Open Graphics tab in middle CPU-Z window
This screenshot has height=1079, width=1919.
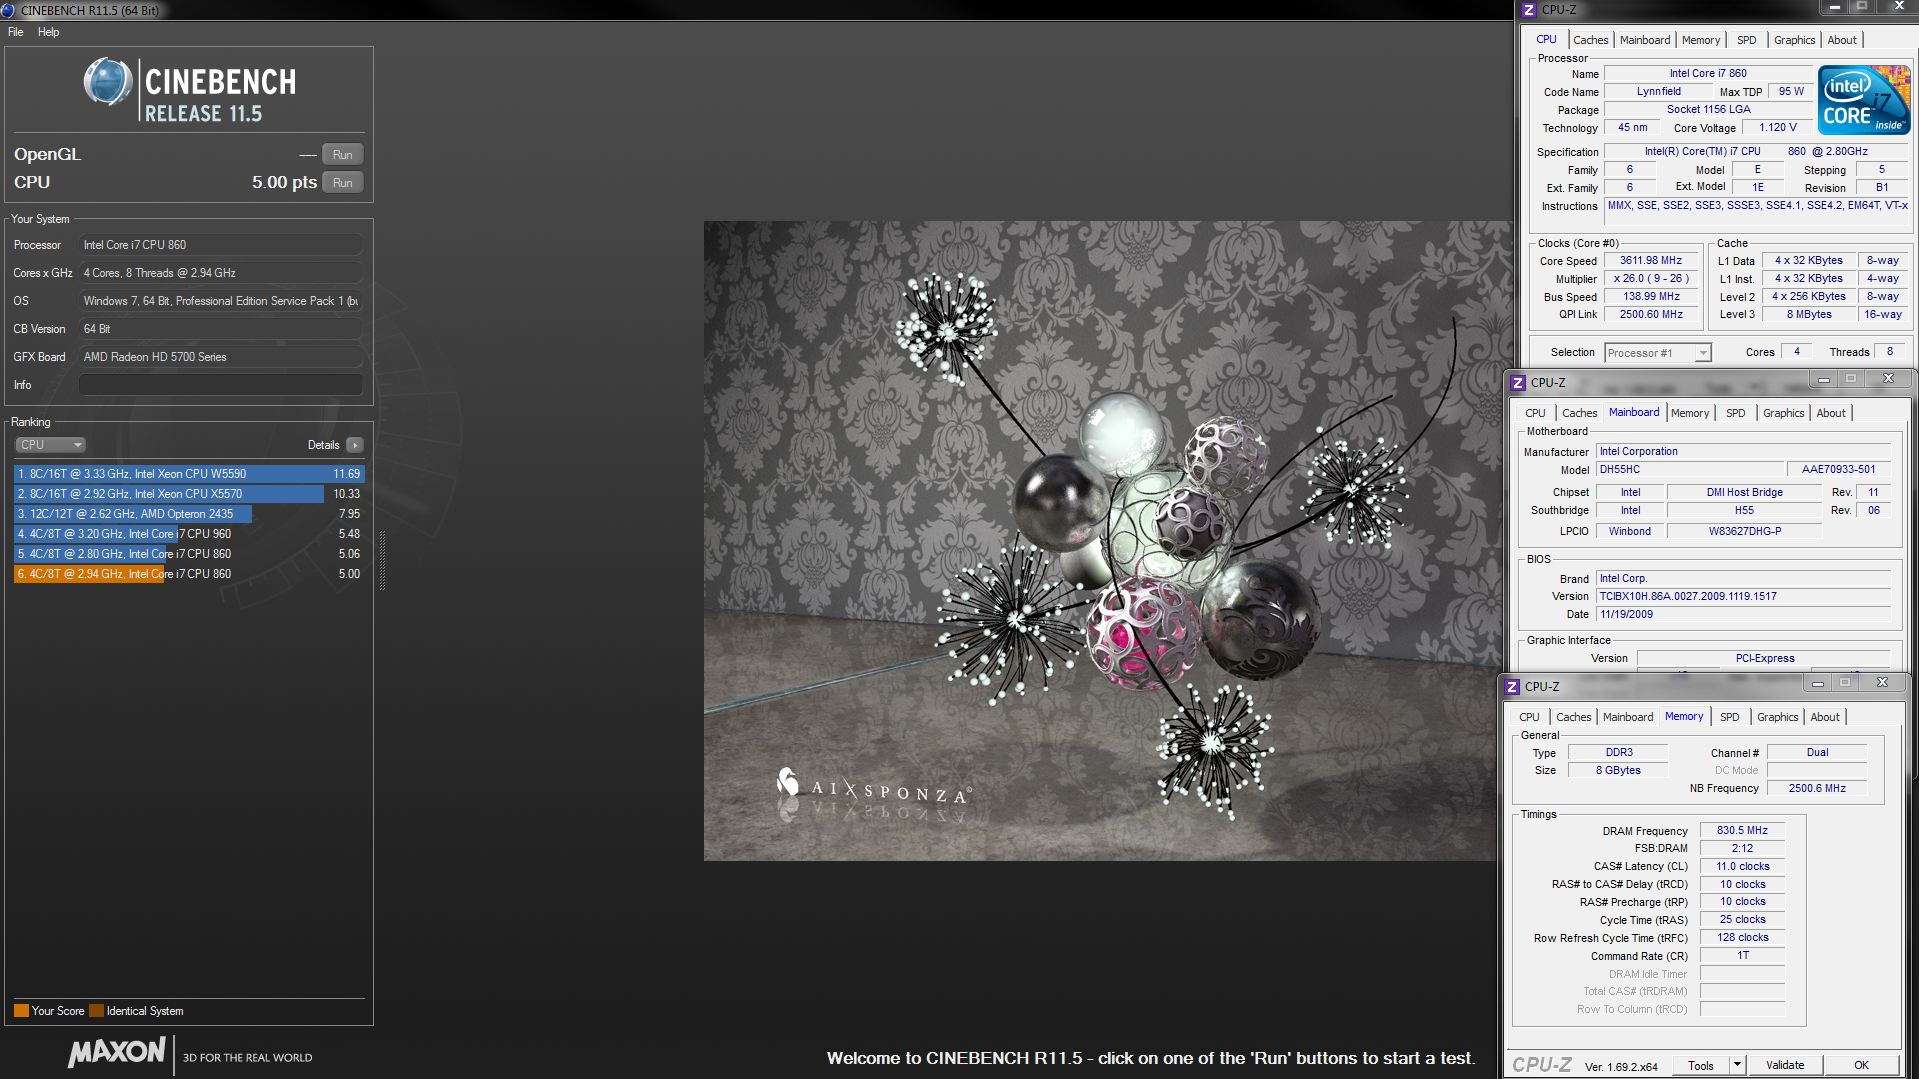point(1783,413)
